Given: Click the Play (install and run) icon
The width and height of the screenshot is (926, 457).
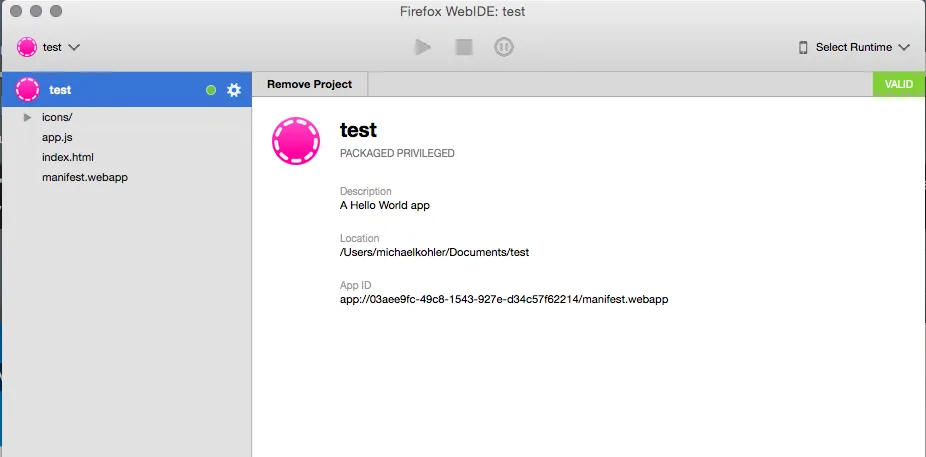Looking at the screenshot, I should (x=423, y=47).
